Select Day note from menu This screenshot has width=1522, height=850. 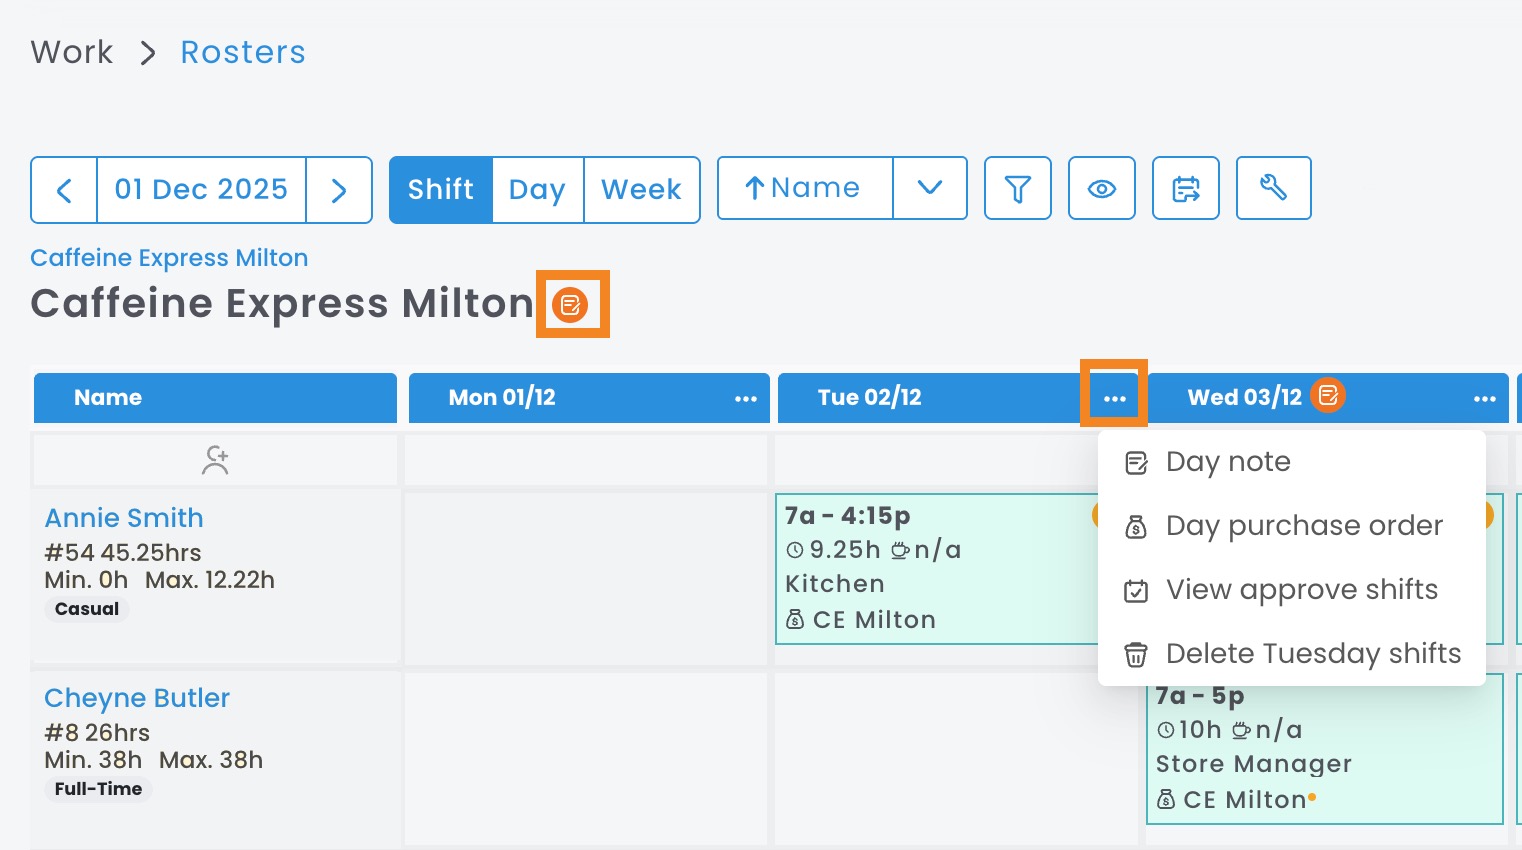(1228, 462)
